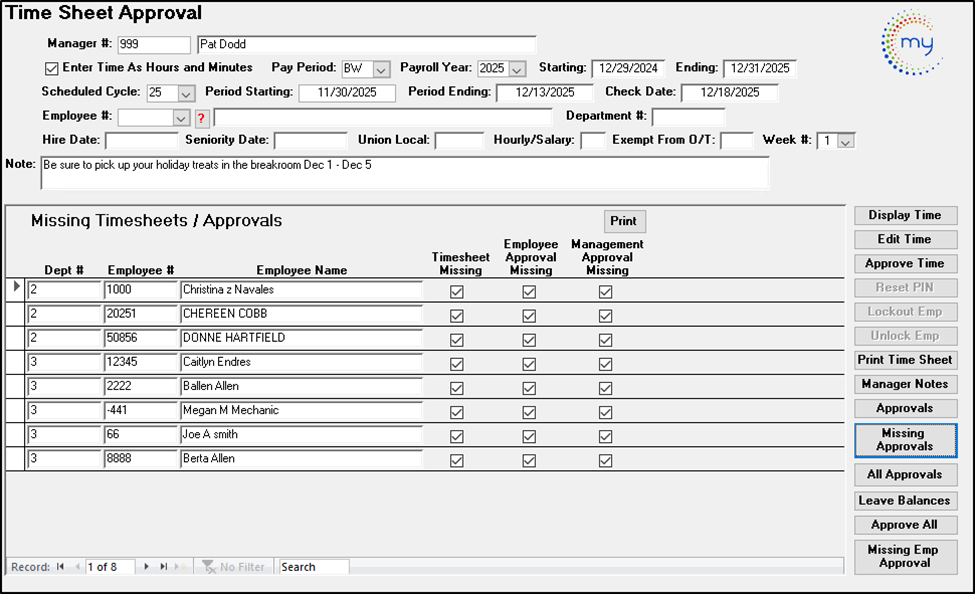
Task: Advance to the next record in navigator
Action: click(x=147, y=567)
